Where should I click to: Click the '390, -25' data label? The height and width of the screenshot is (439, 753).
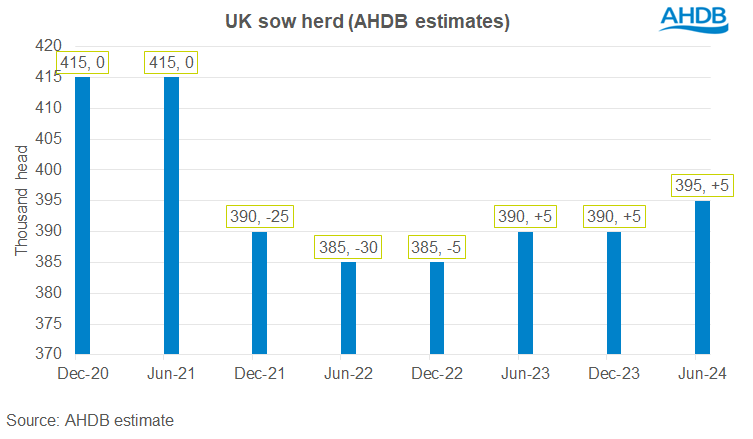[x=259, y=215]
